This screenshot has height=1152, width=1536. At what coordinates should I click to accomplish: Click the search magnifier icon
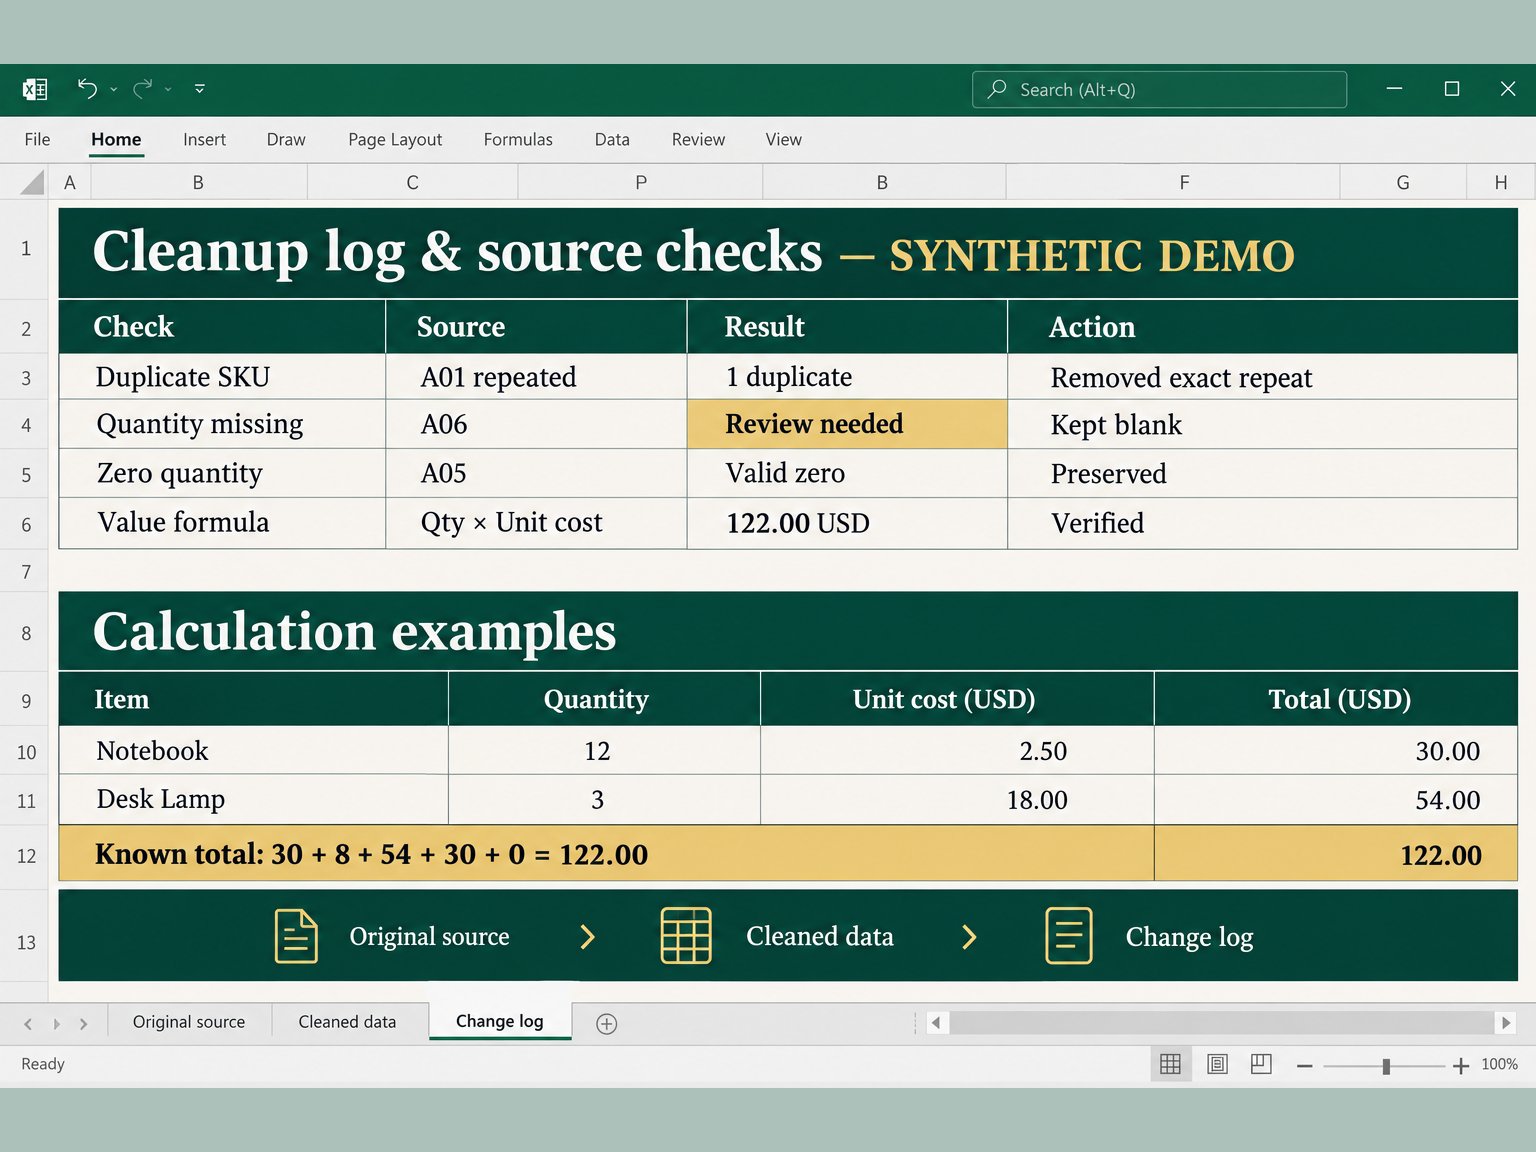coord(997,89)
